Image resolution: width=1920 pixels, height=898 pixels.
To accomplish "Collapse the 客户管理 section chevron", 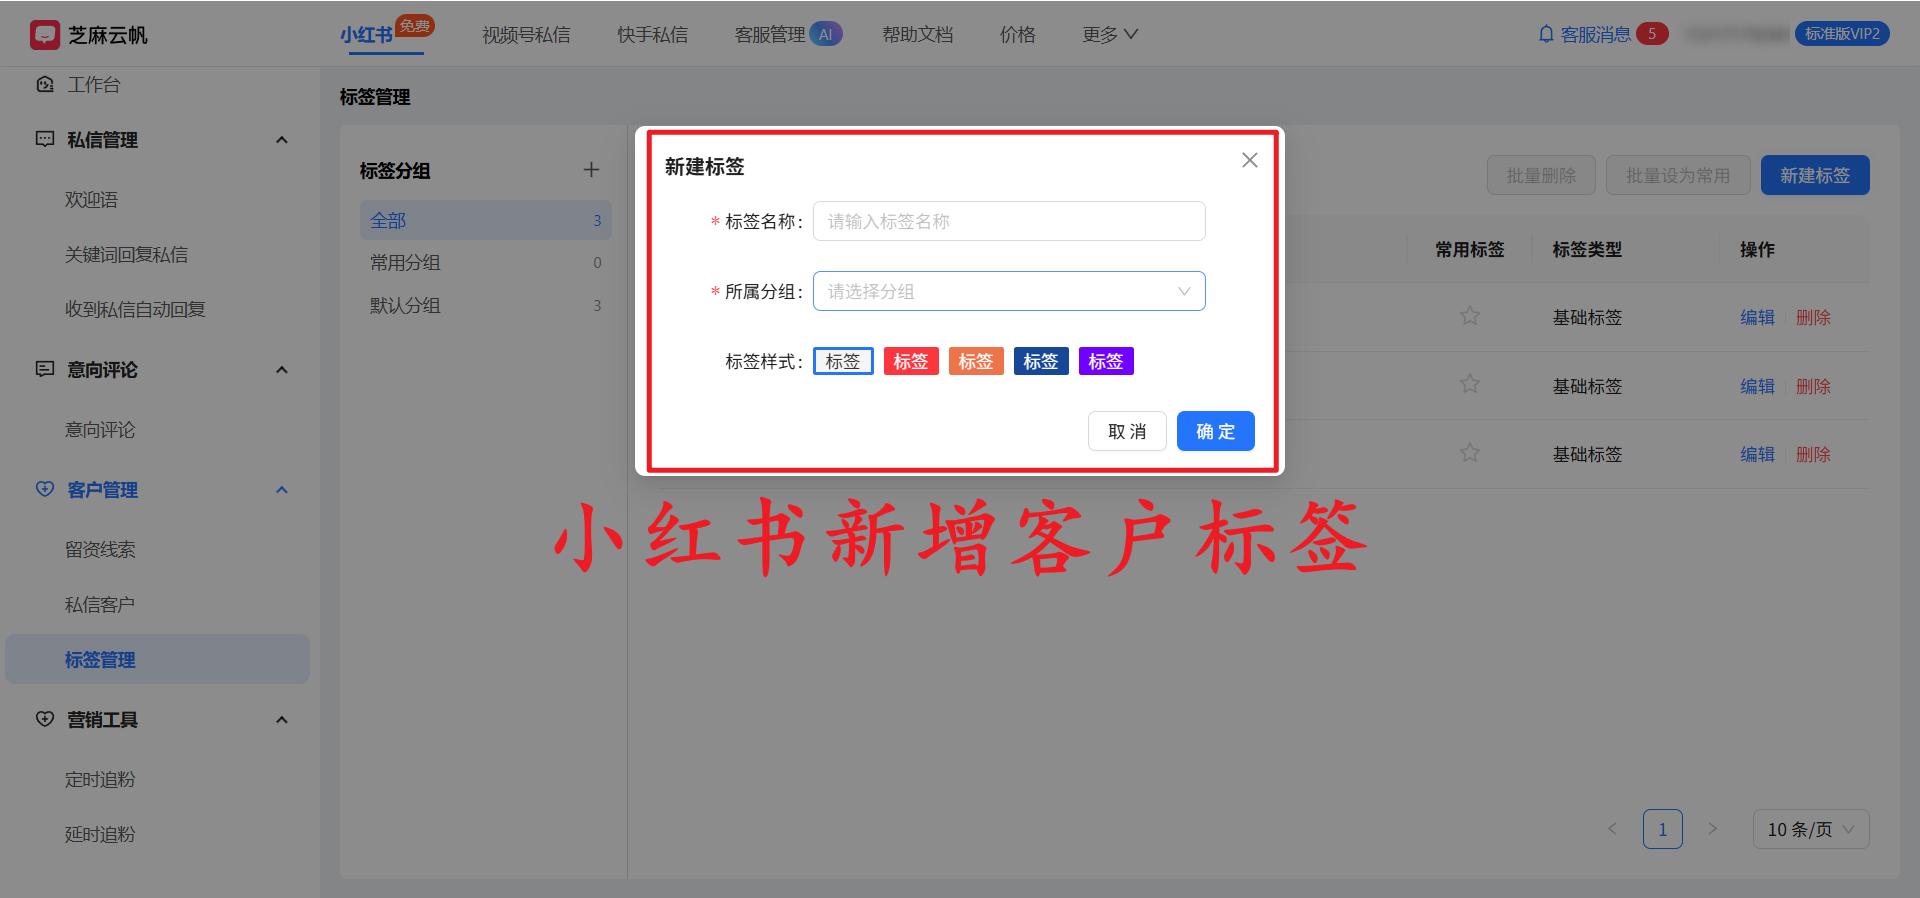I will pyautogui.click(x=282, y=490).
